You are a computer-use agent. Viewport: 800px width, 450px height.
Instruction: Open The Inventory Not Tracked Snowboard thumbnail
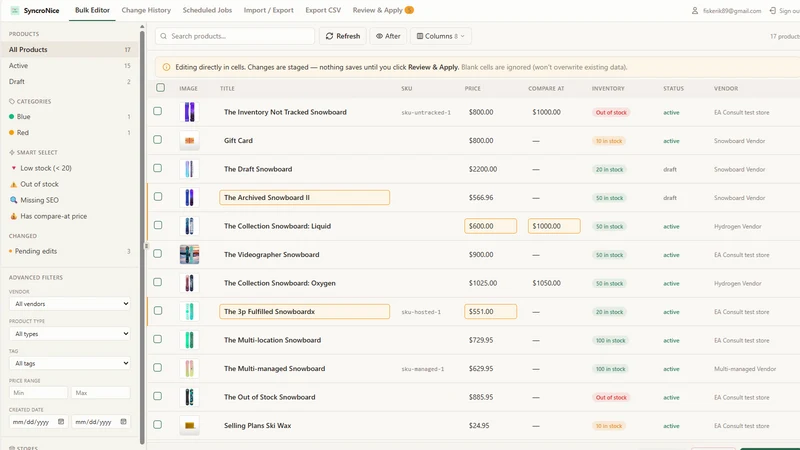189,112
